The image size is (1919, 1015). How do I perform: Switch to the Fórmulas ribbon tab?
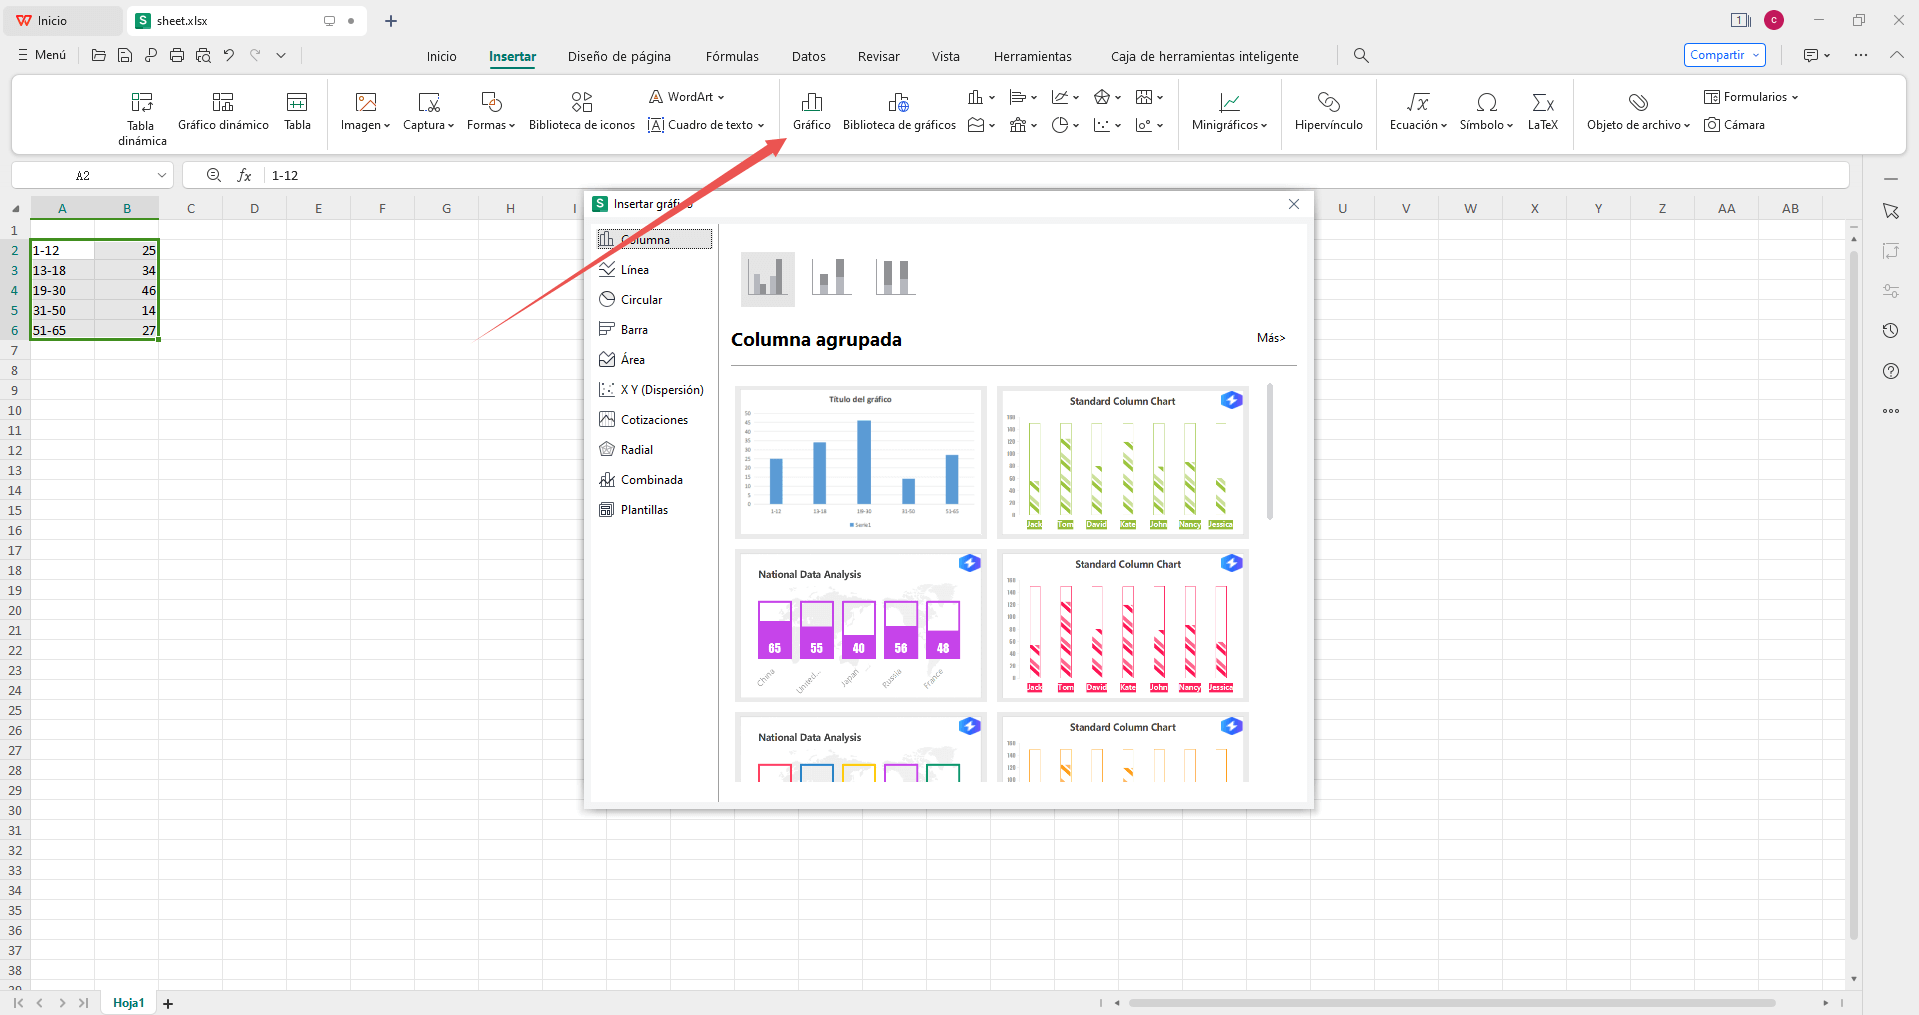pyautogui.click(x=732, y=56)
